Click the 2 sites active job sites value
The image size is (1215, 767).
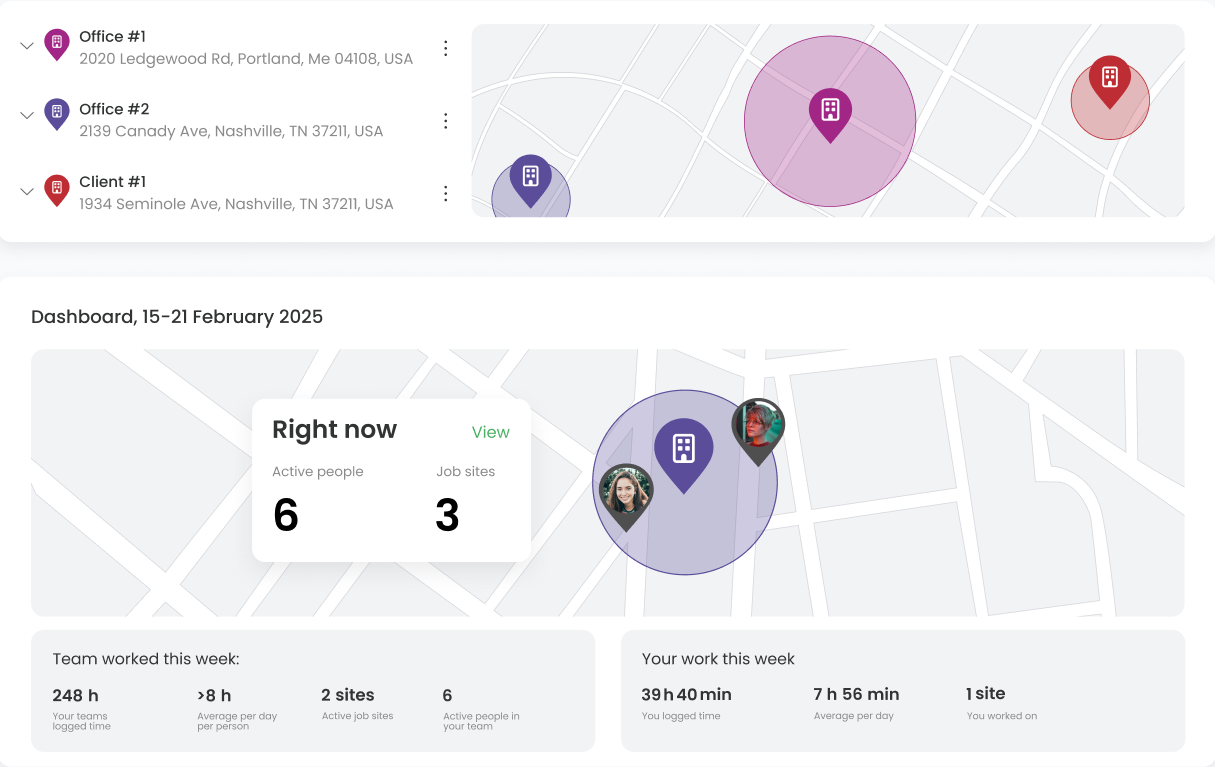(348, 695)
